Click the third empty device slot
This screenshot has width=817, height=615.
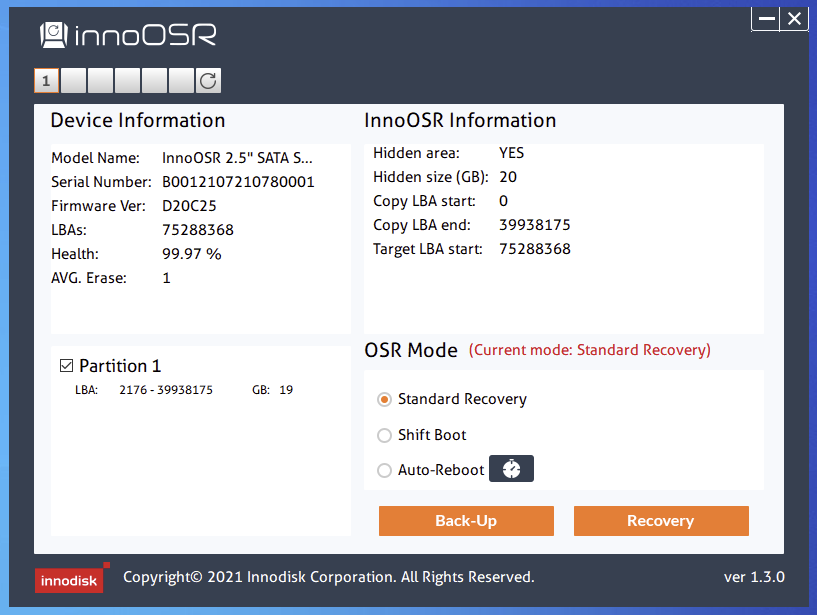(x=128, y=81)
